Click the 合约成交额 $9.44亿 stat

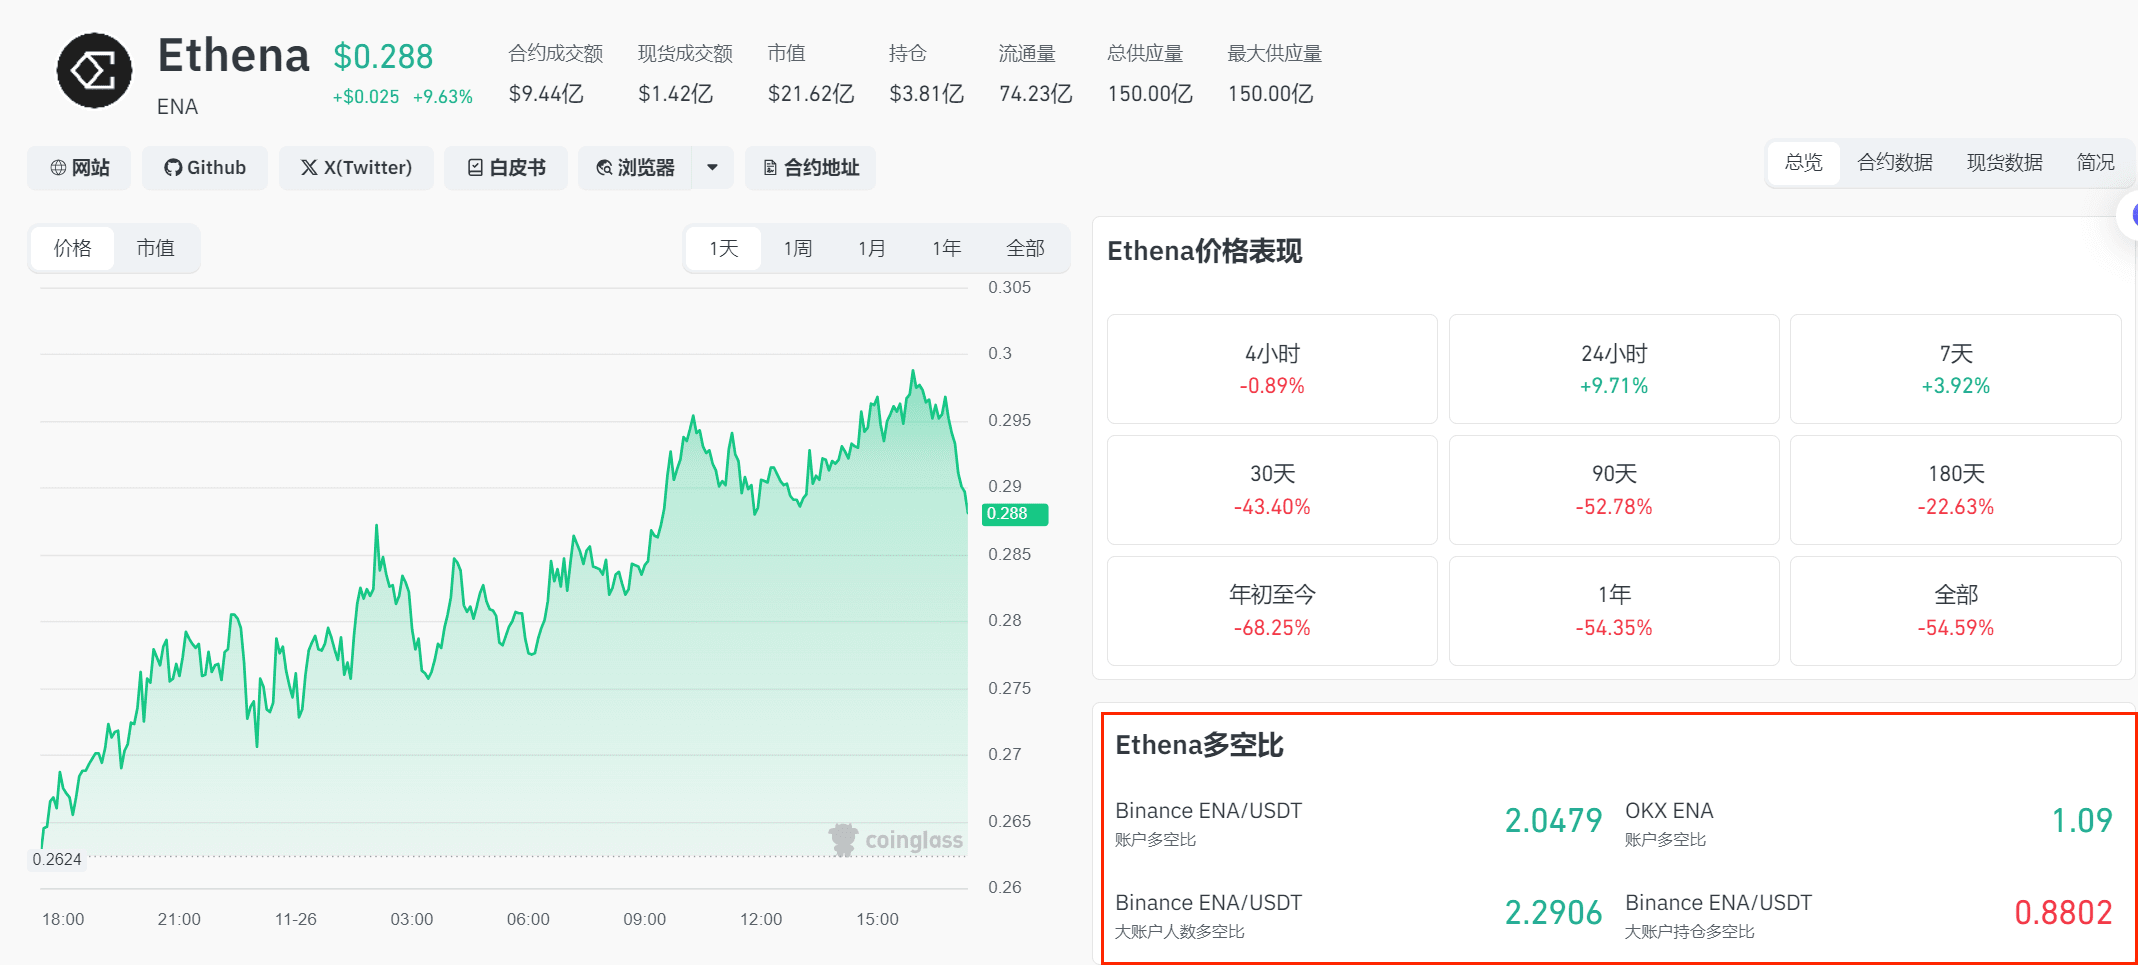point(555,74)
